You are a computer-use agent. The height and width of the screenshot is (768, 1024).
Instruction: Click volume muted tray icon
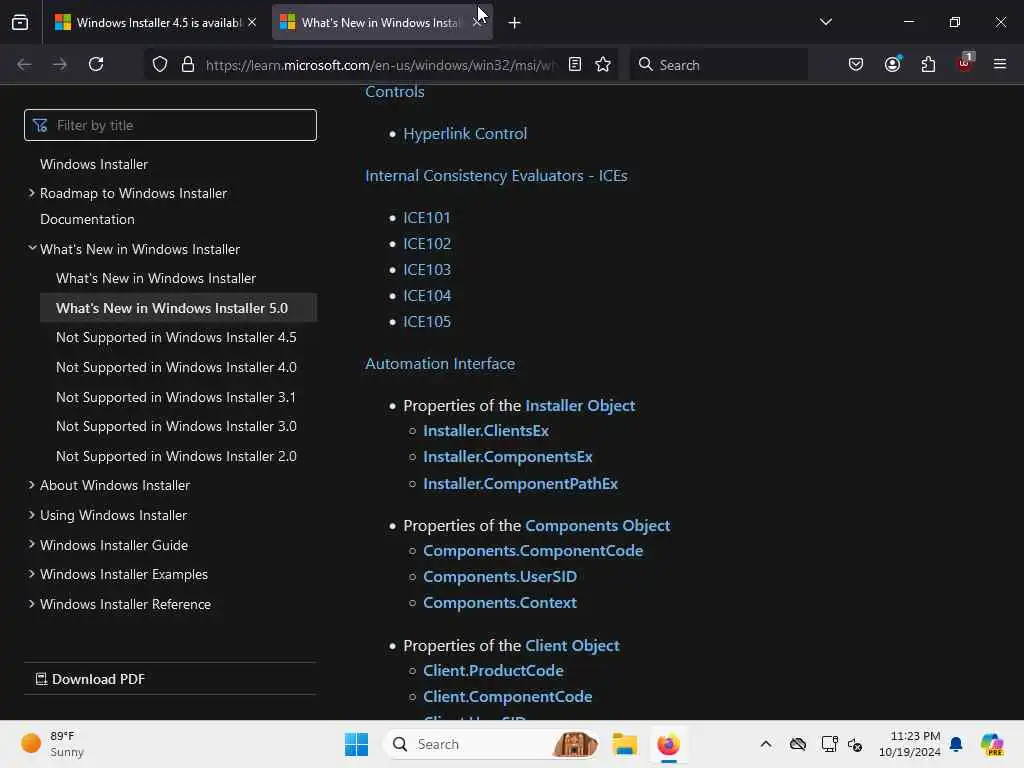tap(855, 744)
